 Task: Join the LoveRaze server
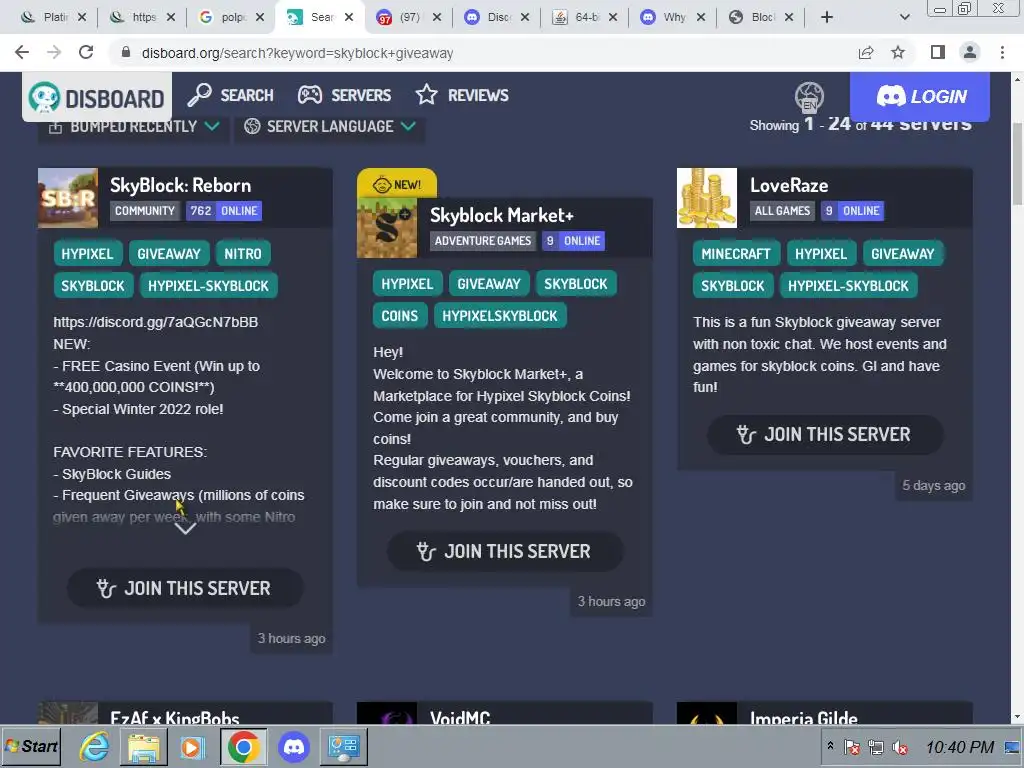coord(825,435)
